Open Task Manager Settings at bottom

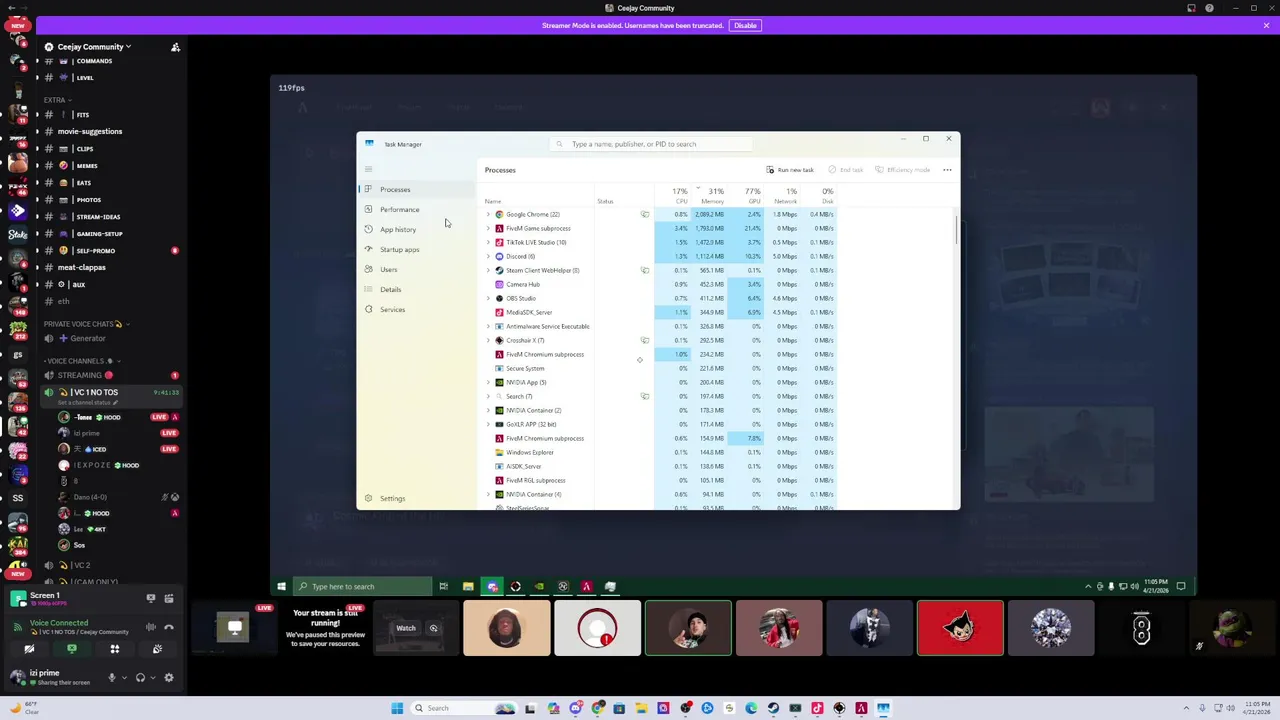pyautogui.click(x=415, y=498)
